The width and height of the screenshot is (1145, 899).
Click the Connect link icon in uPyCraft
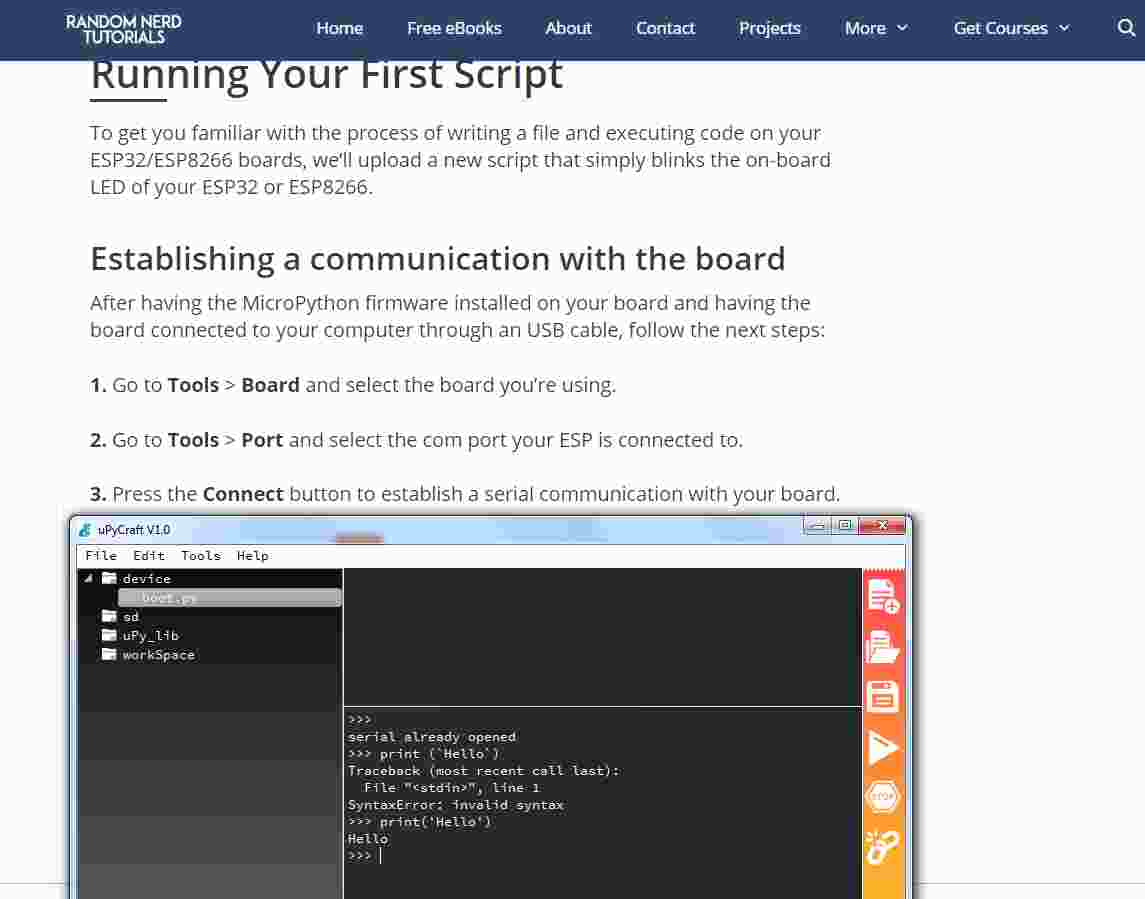coord(883,847)
